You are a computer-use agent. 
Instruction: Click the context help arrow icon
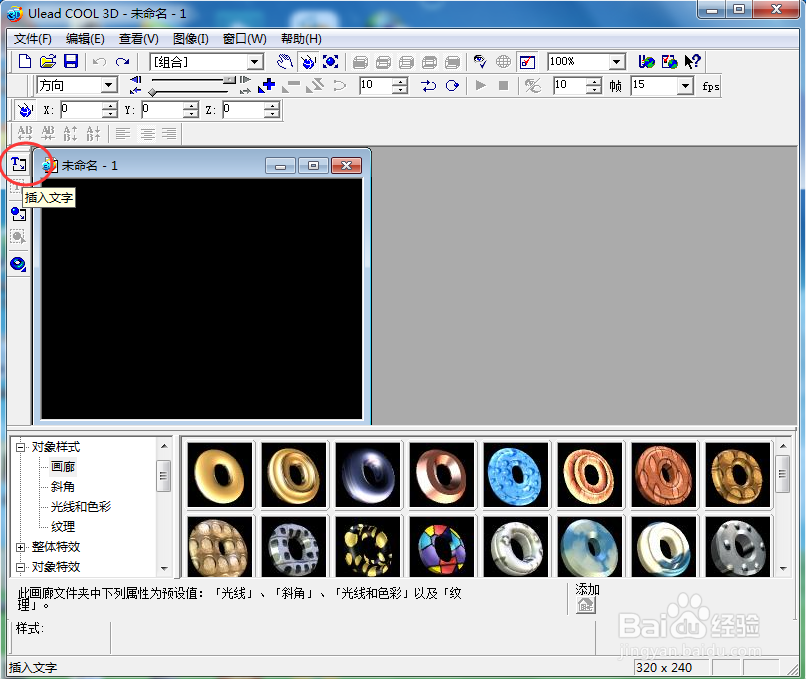pyautogui.click(x=692, y=62)
